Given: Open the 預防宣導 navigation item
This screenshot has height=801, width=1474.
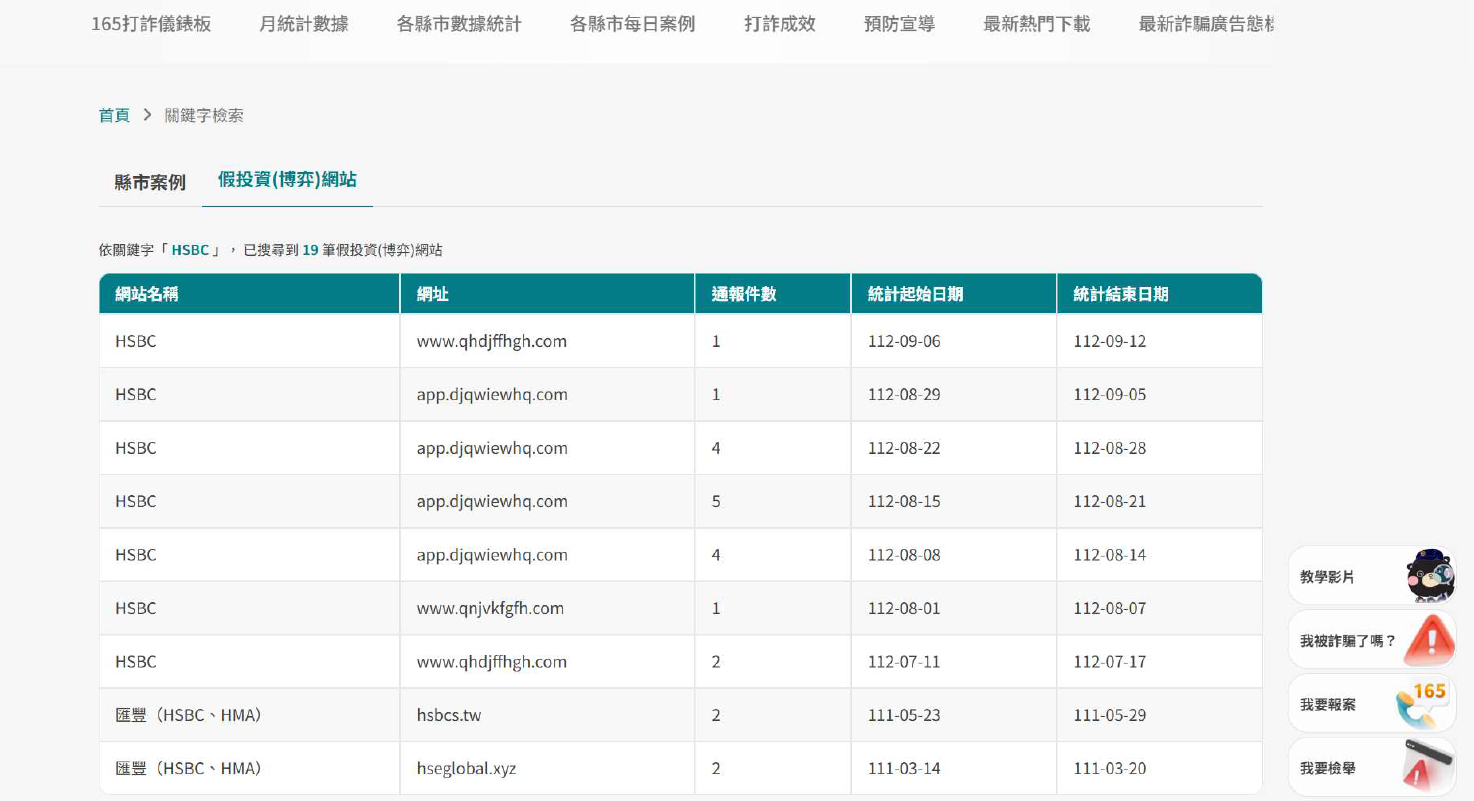Looking at the screenshot, I should [x=899, y=24].
